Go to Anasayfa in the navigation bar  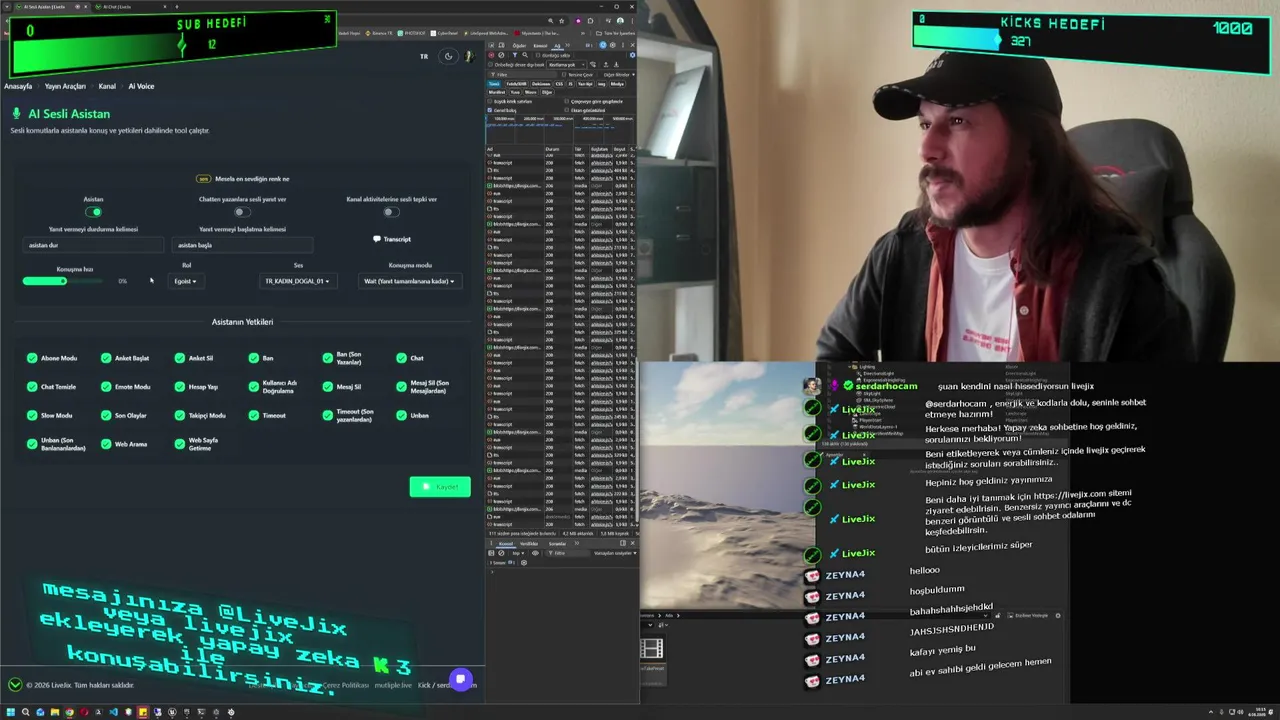[18, 86]
